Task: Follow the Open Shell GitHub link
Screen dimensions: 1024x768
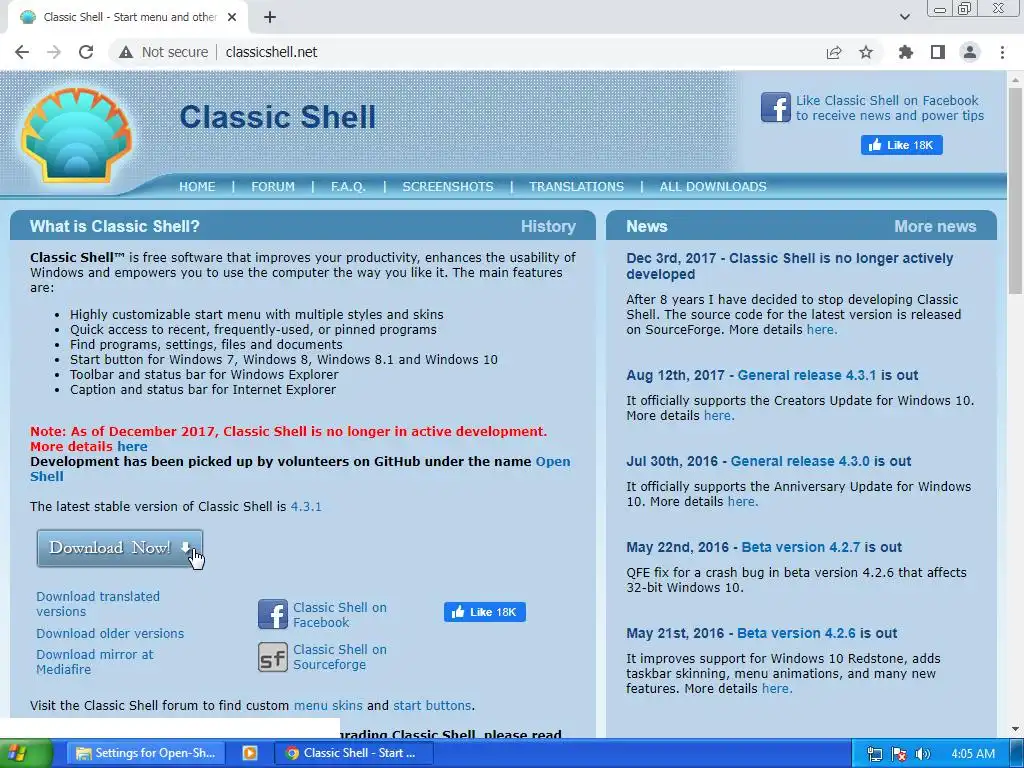Action: click(x=552, y=462)
